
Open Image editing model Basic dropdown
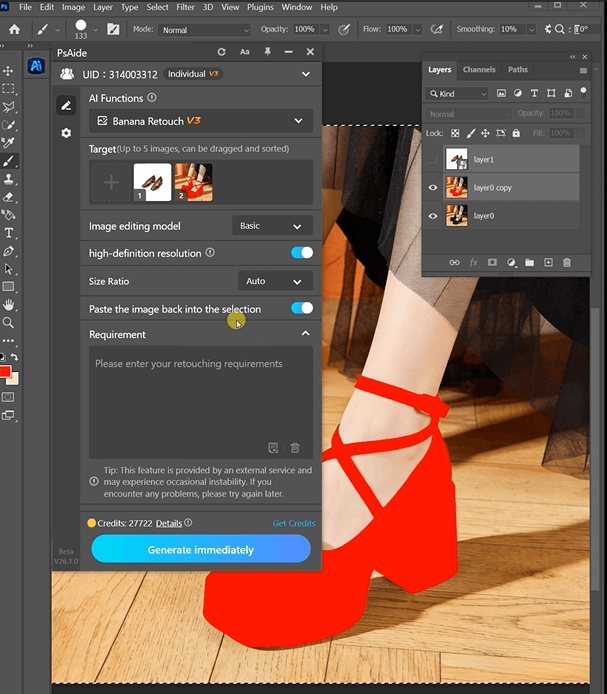click(272, 226)
